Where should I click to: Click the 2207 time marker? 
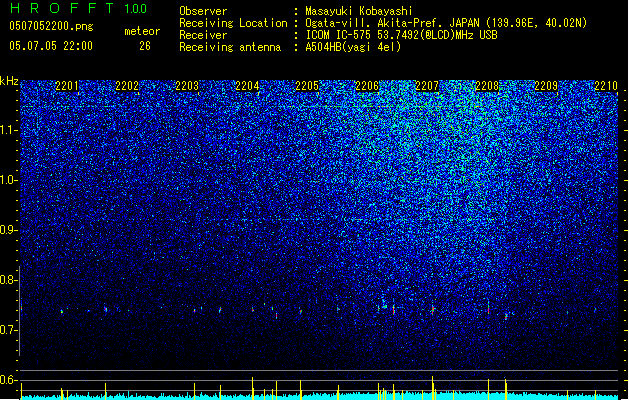click(427, 86)
